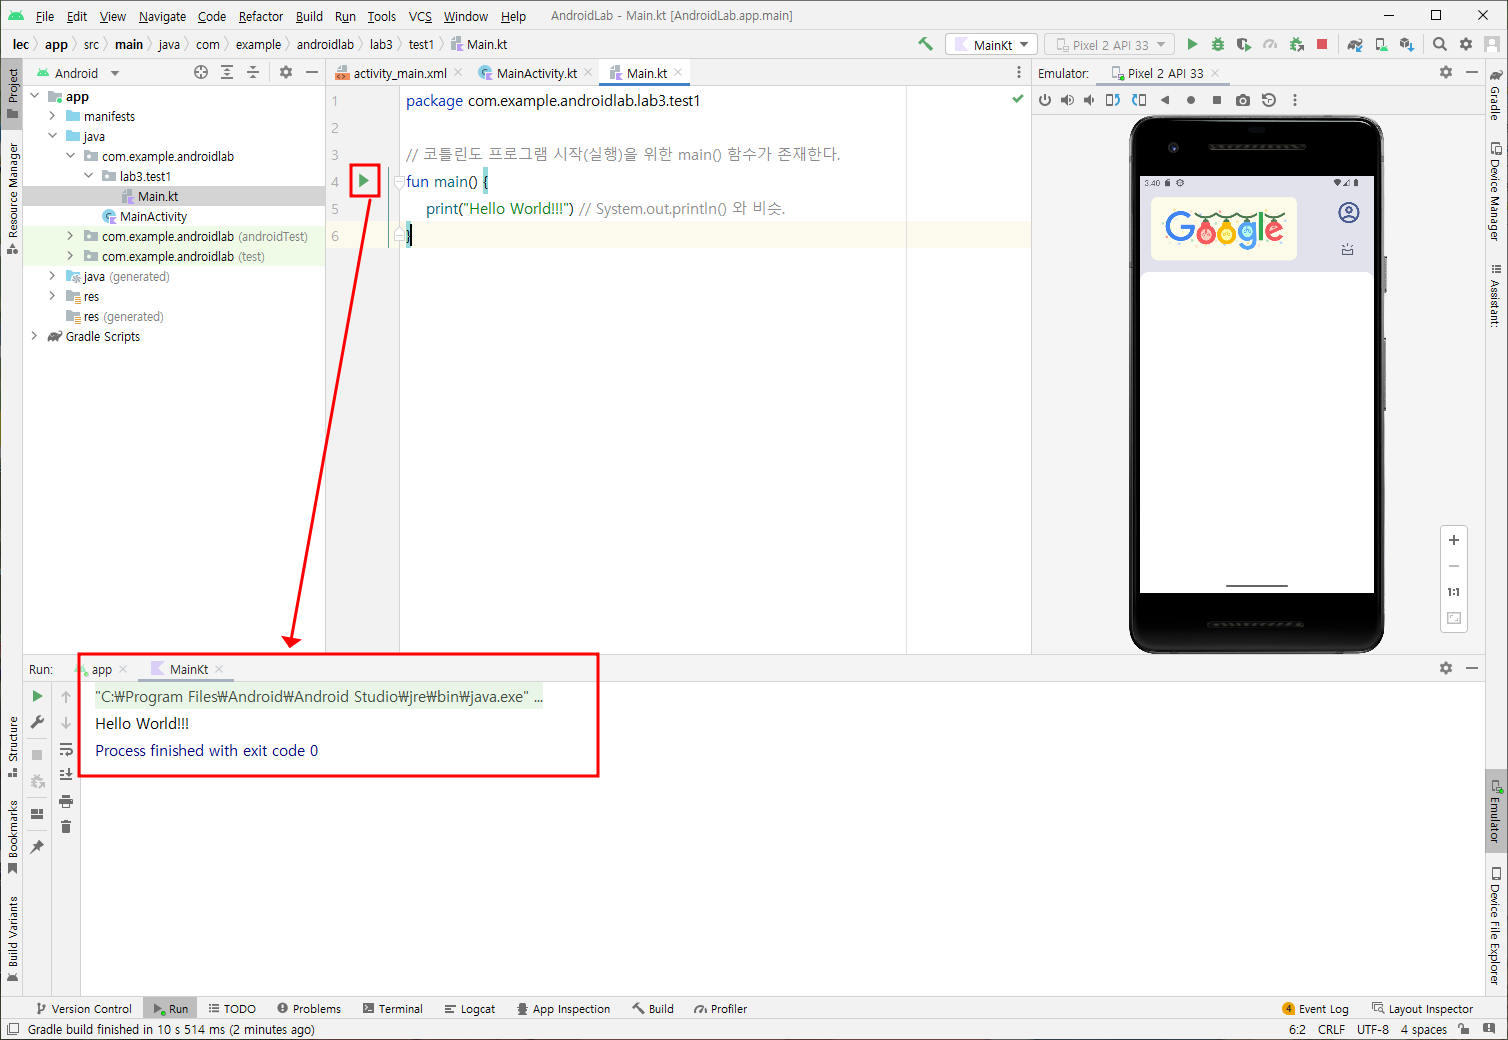Open the SDK Manager icon
Image resolution: width=1508 pixels, height=1040 pixels.
1407,44
